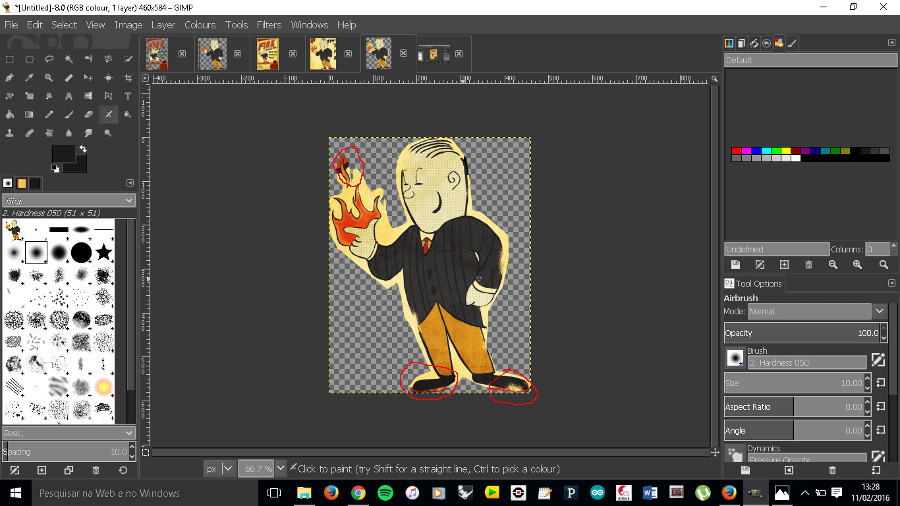Select the Bucket Fill tool
This screenshot has height=506, width=900.
(10, 114)
